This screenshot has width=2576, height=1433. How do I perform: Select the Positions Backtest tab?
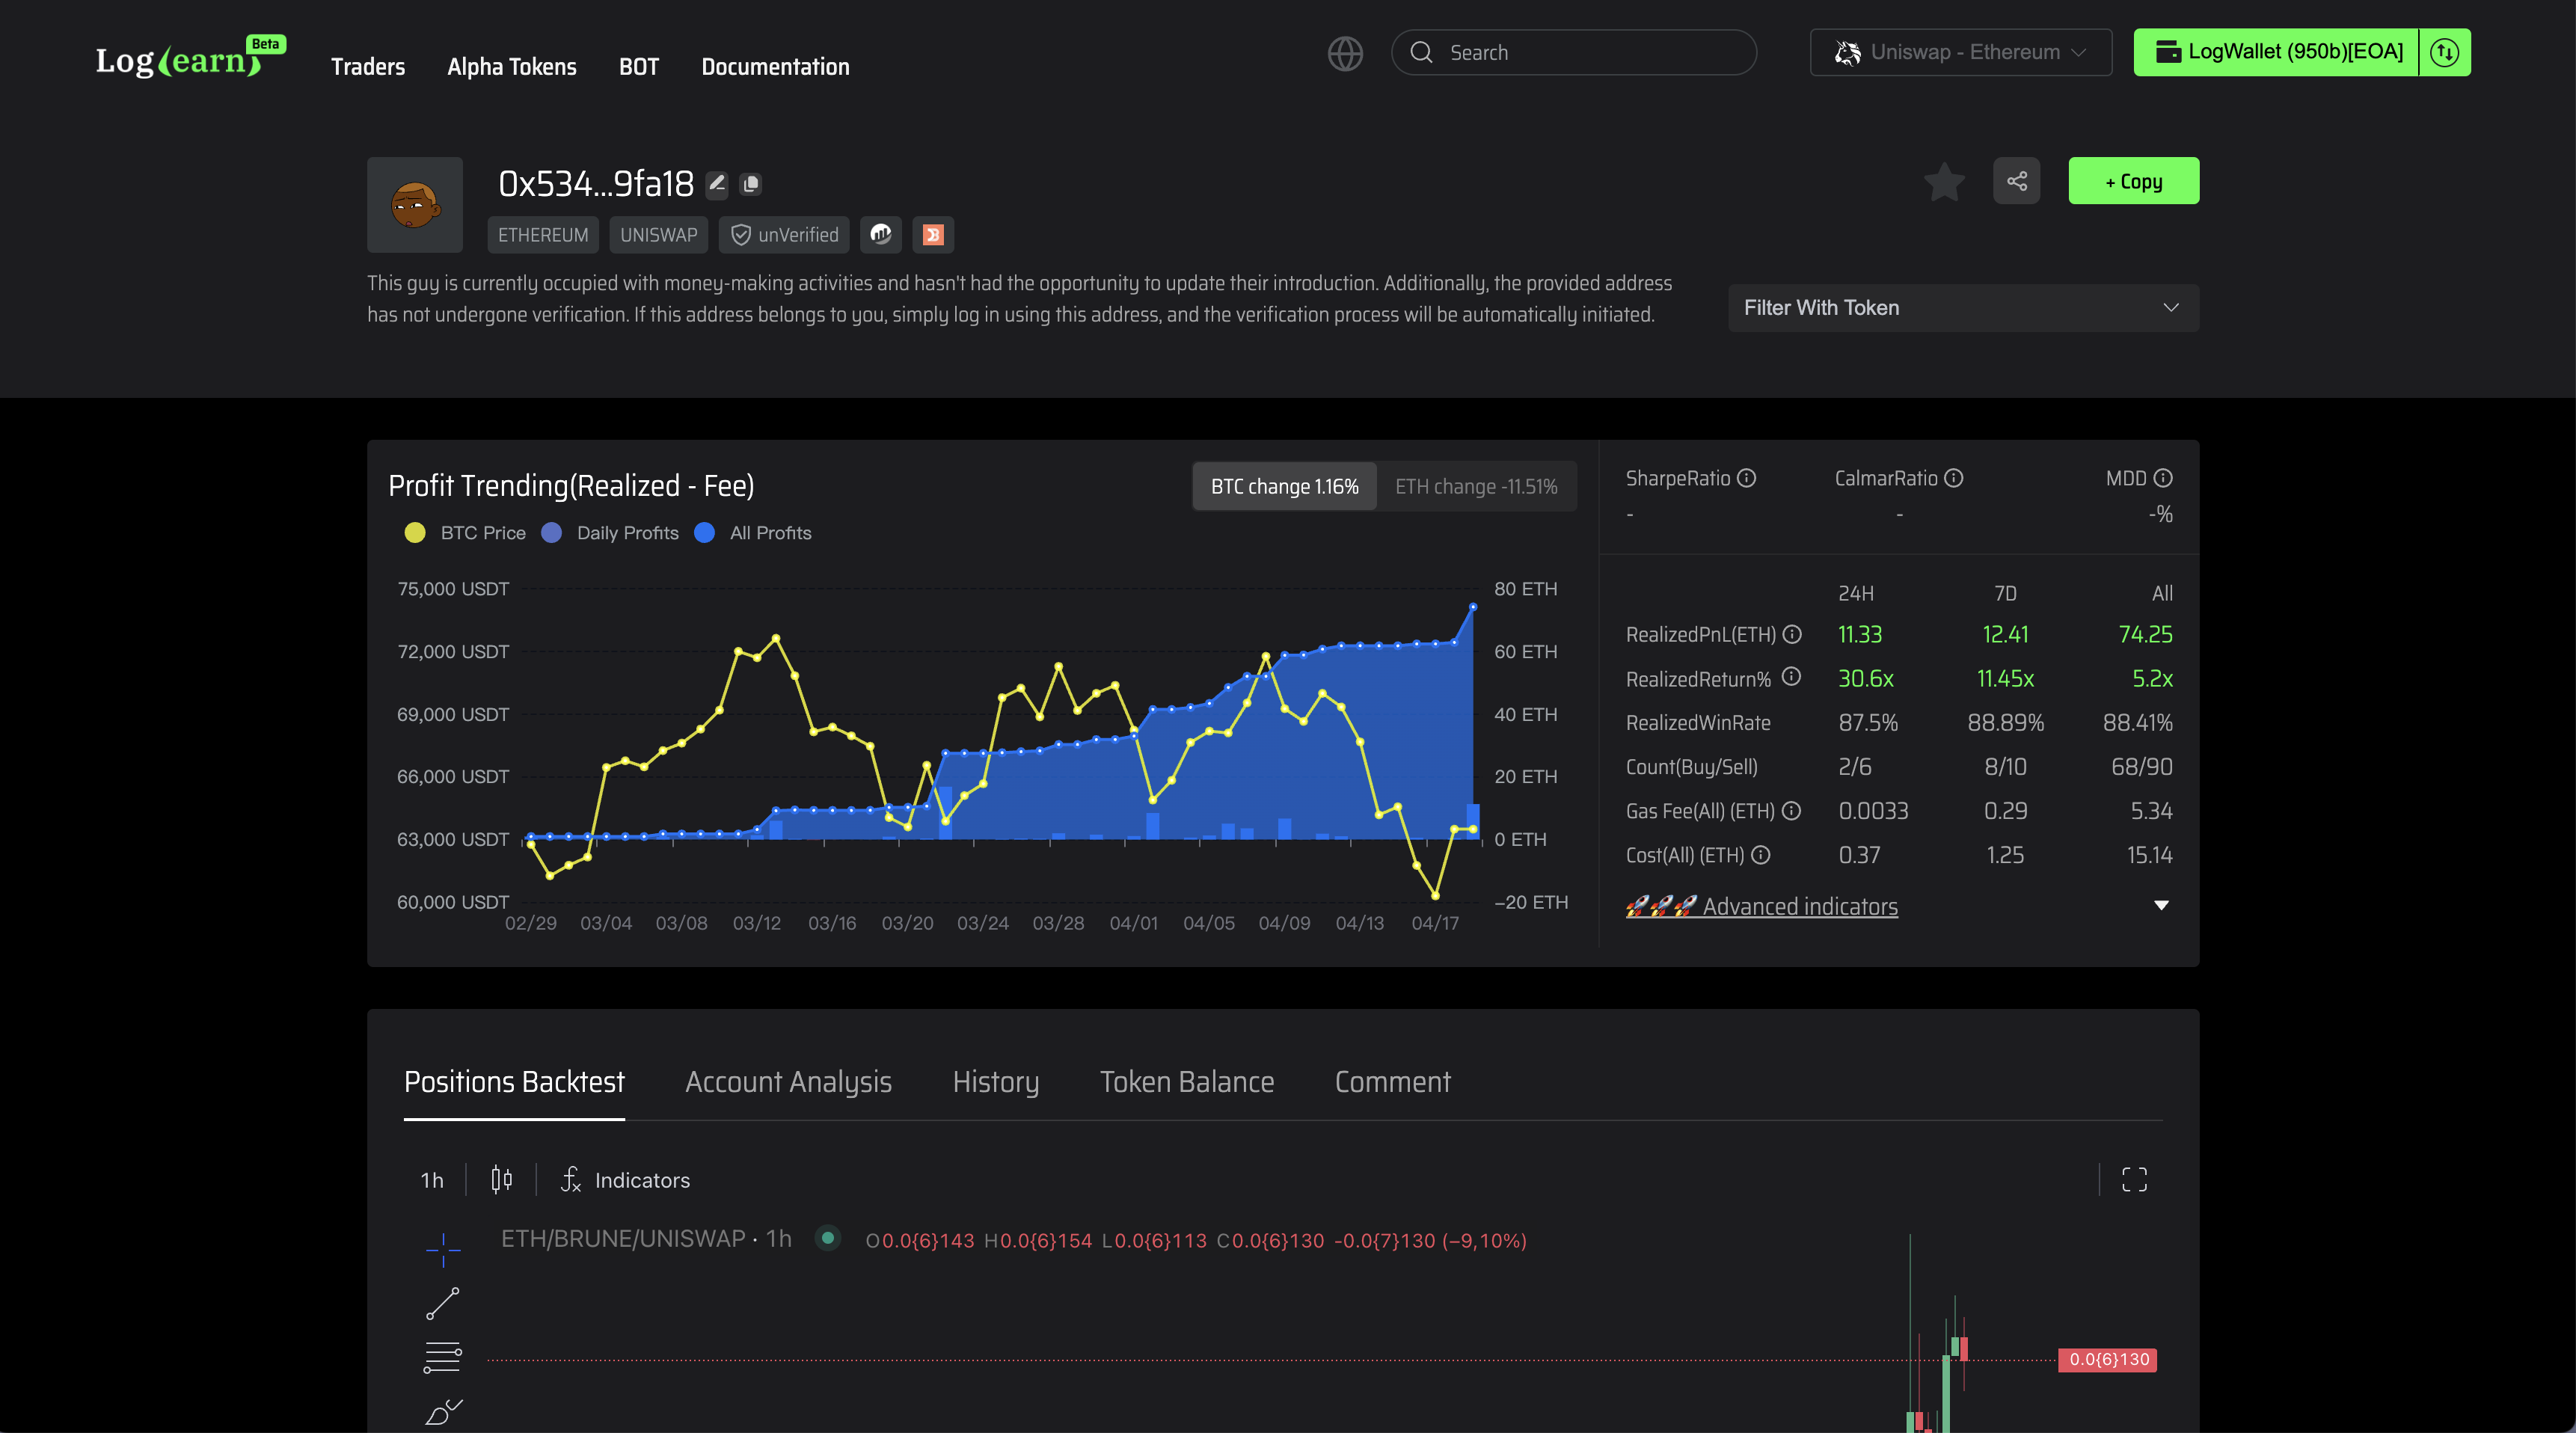pos(514,1082)
